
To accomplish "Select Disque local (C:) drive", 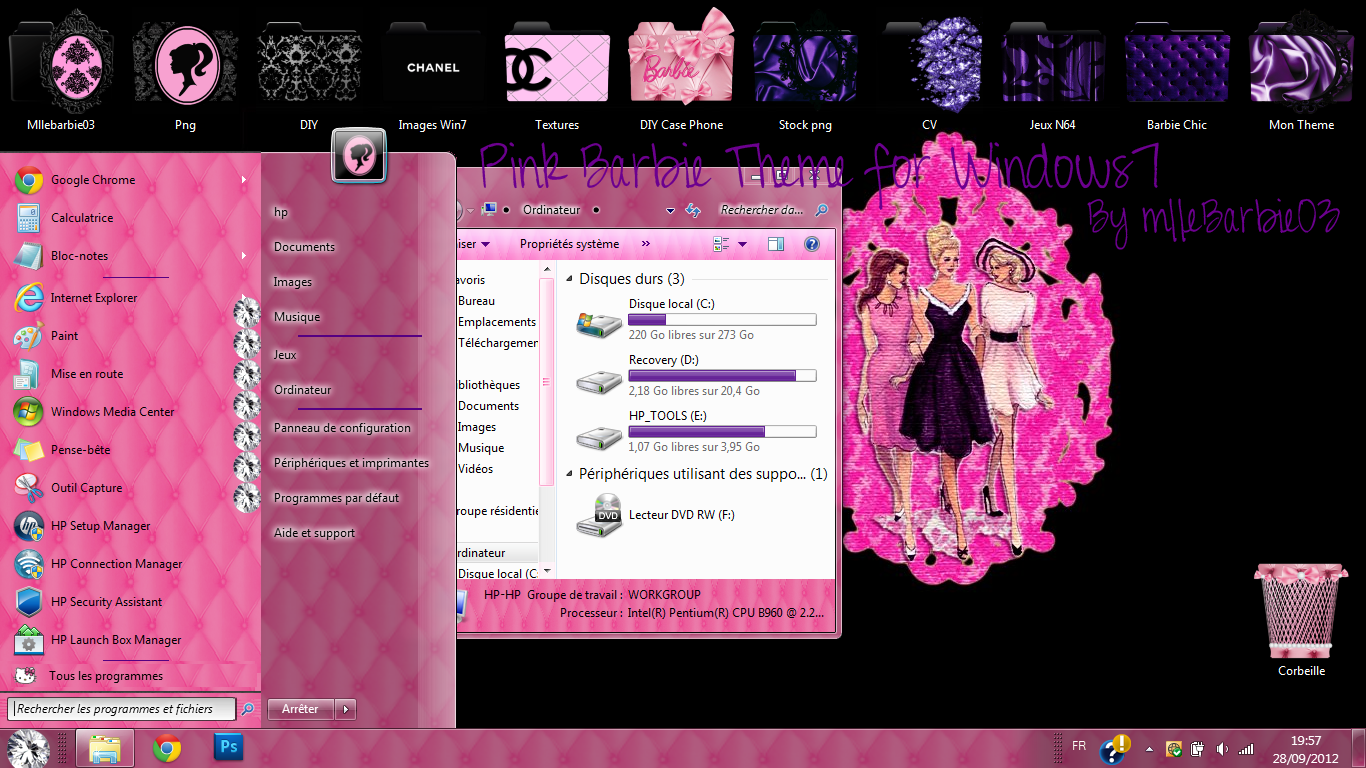I will coord(696,320).
